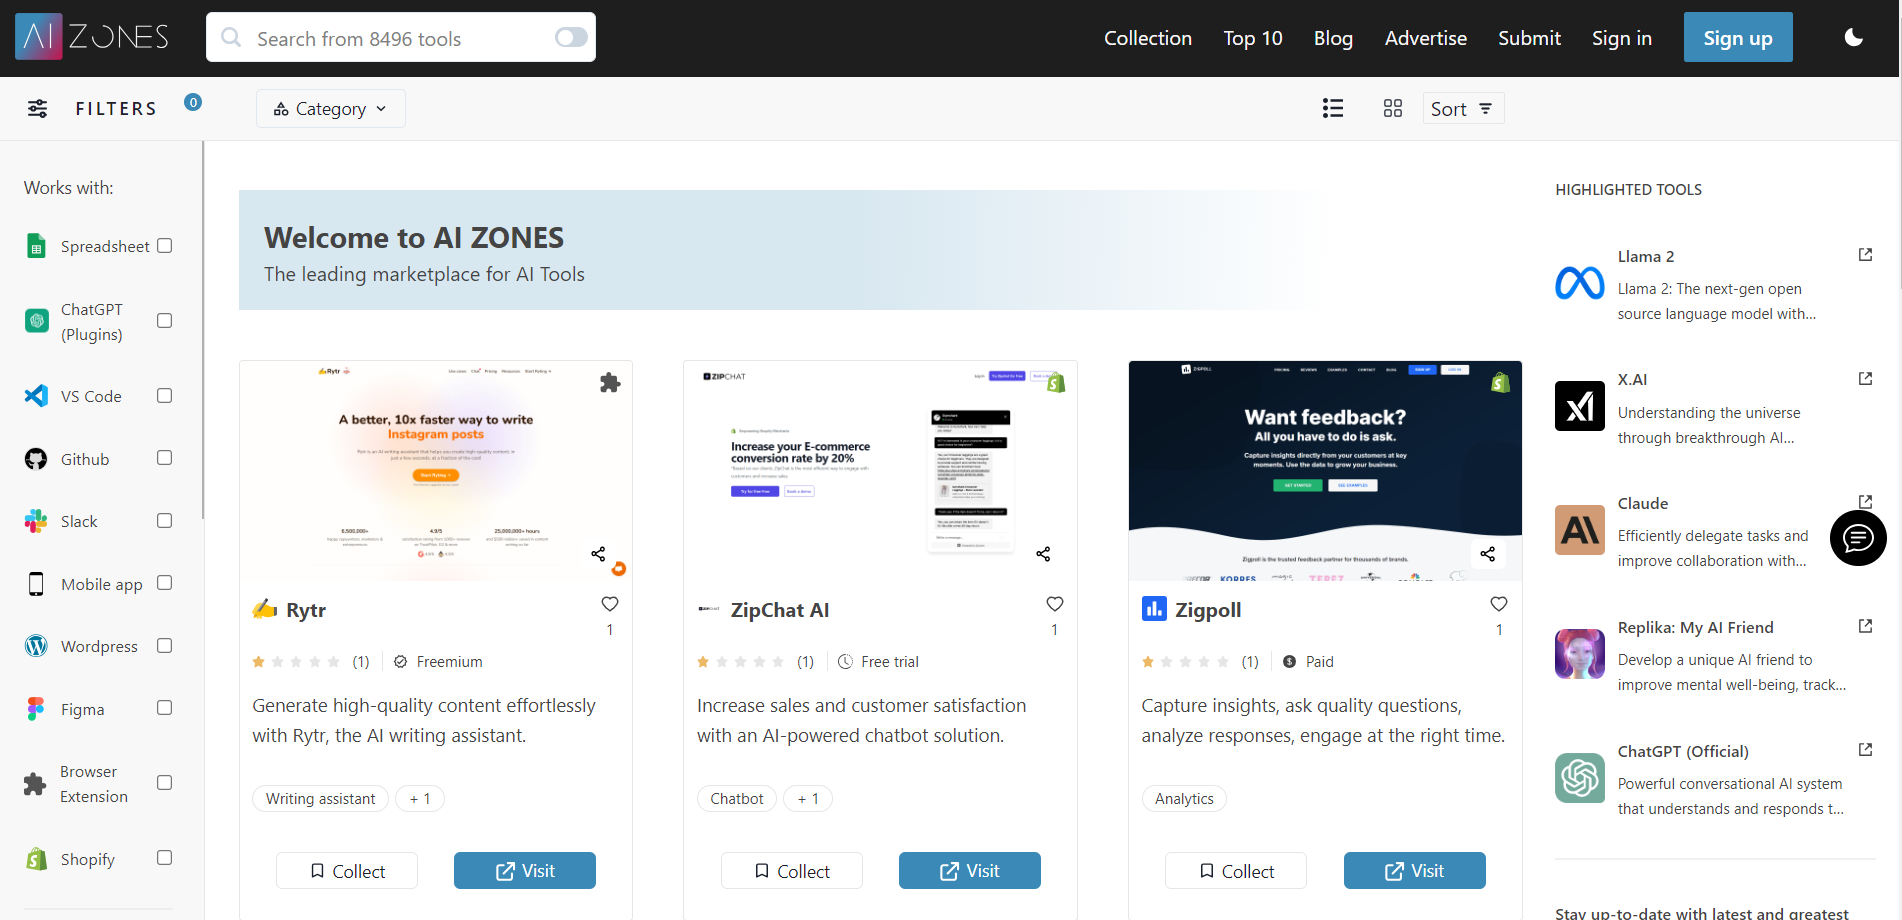Check the Shopify filter

[x=165, y=858]
